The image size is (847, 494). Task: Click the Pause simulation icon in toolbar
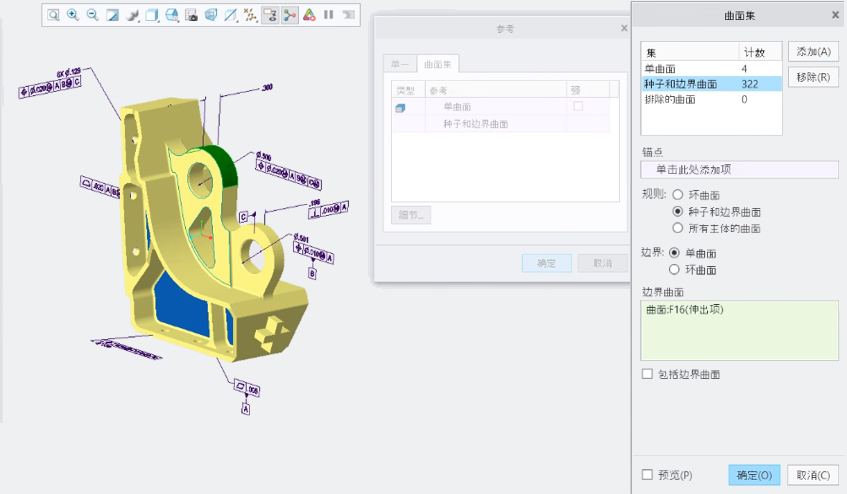click(328, 15)
